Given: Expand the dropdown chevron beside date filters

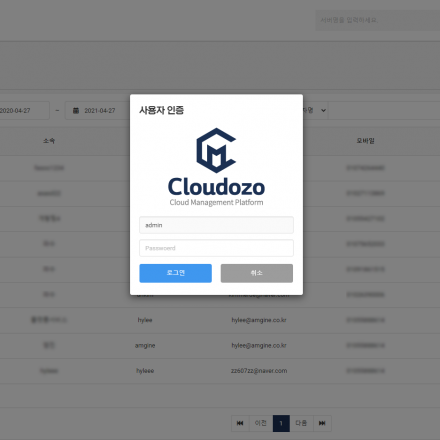Looking at the screenshot, I should pos(323,110).
